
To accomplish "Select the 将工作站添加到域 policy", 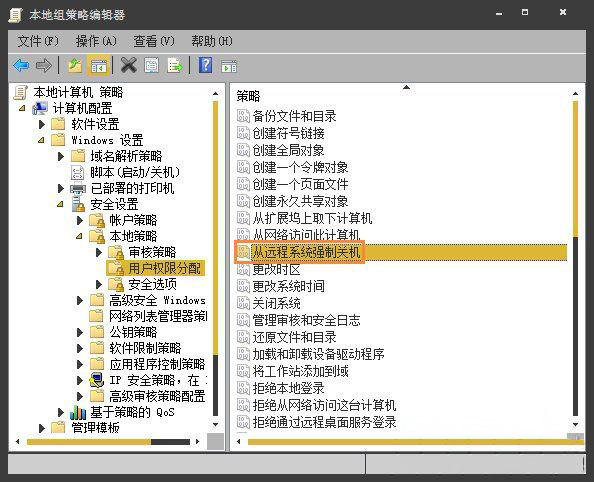I will [300, 371].
